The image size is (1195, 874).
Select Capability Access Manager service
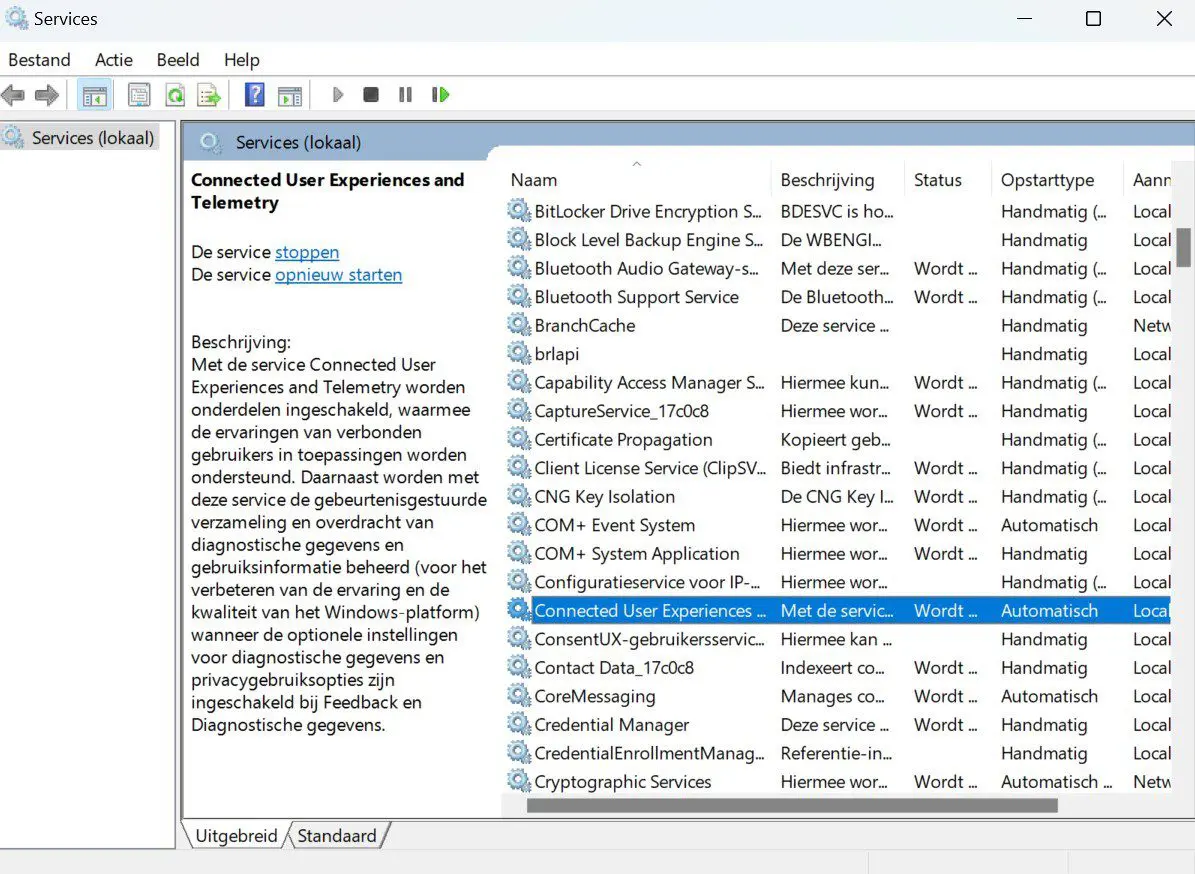pos(838,383)
